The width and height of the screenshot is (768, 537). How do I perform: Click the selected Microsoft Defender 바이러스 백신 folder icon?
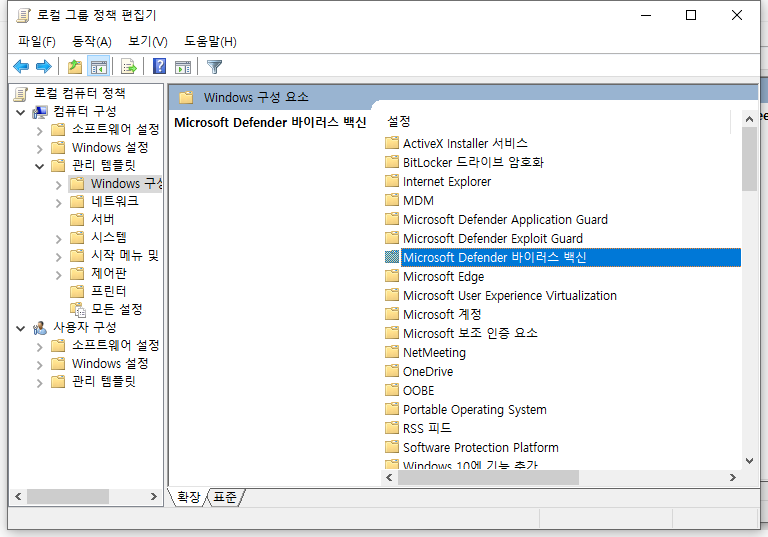pos(392,257)
